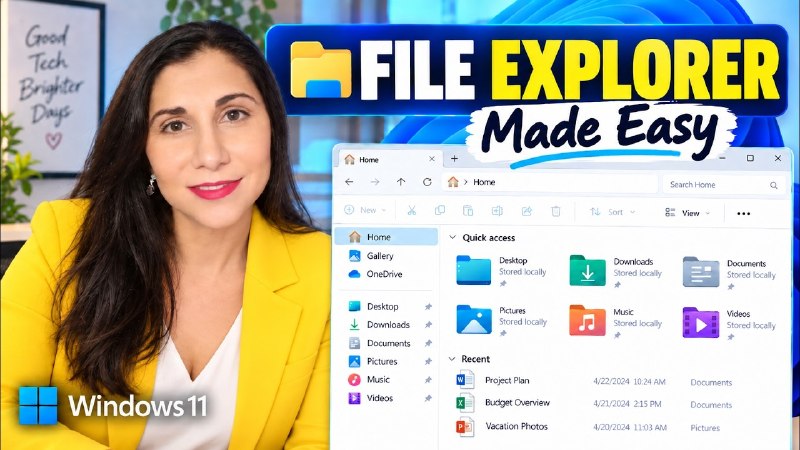800x450 pixels.
Task: Click the Paste clipboard icon
Action: (468, 210)
